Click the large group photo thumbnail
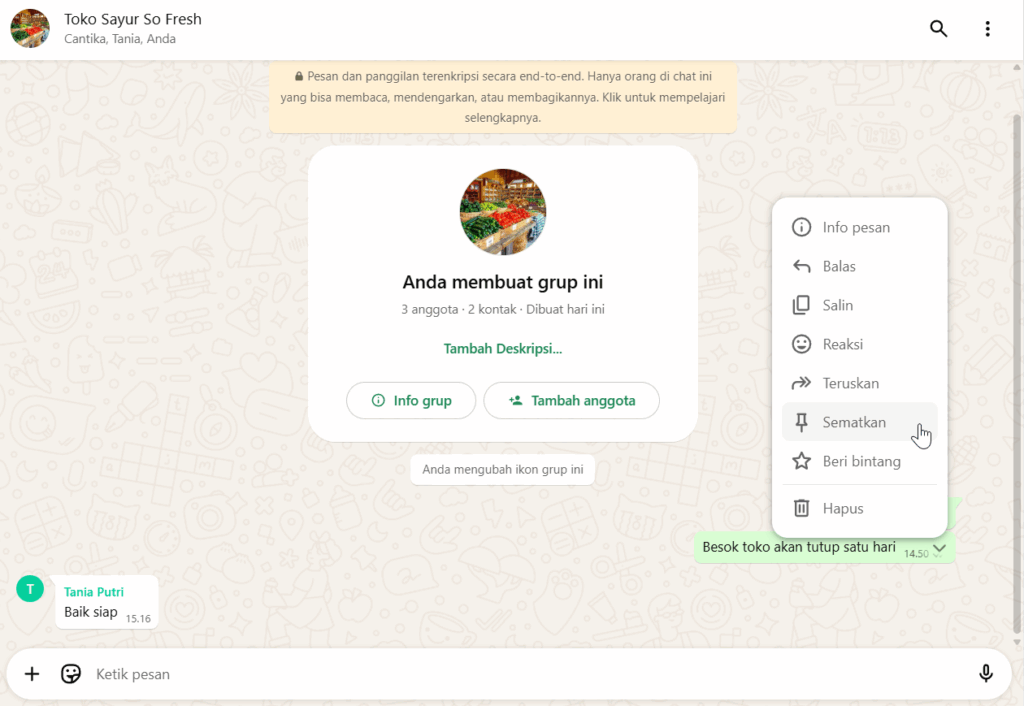This screenshot has height=706, width=1024. tap(502, 212)
